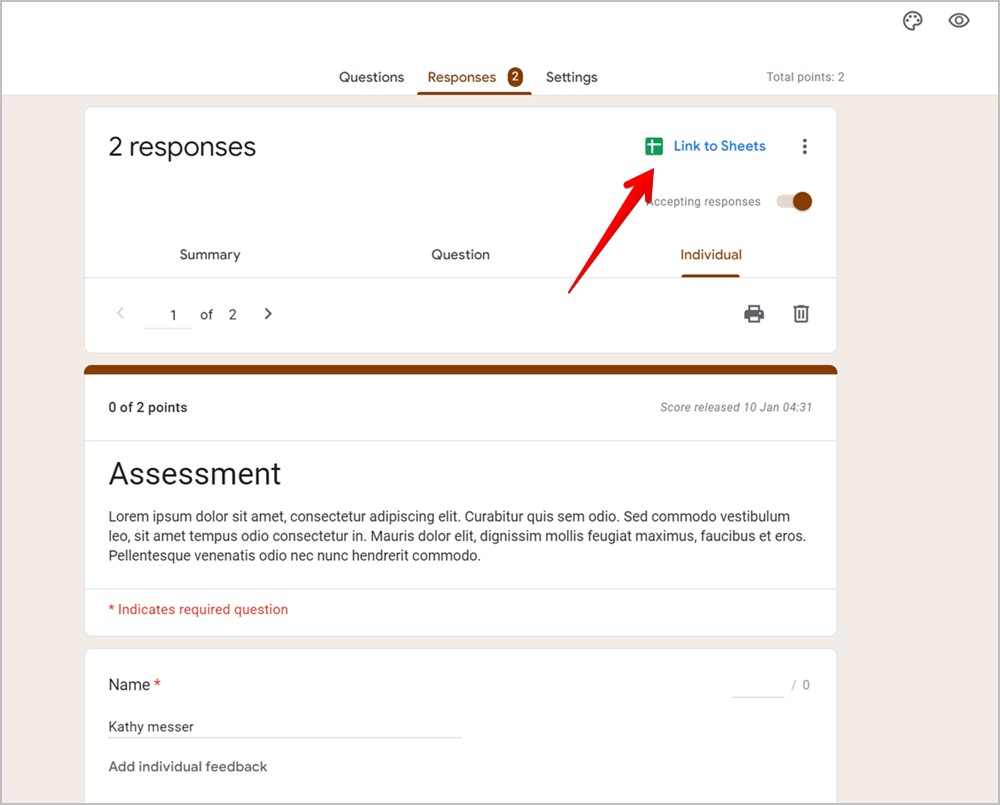The height and width of the screenshot is (805, 1000).
Task: Switch to the Questions tab
Action: pos(371,77)
